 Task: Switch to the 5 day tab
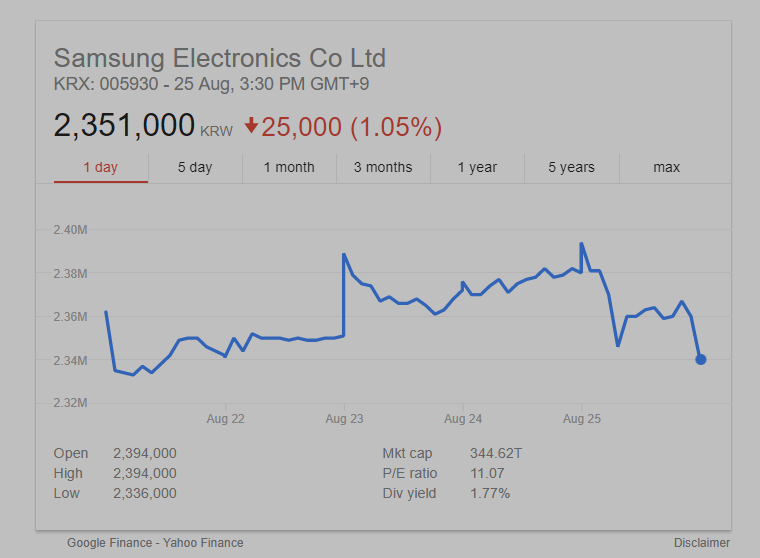[x=195, y=167]
